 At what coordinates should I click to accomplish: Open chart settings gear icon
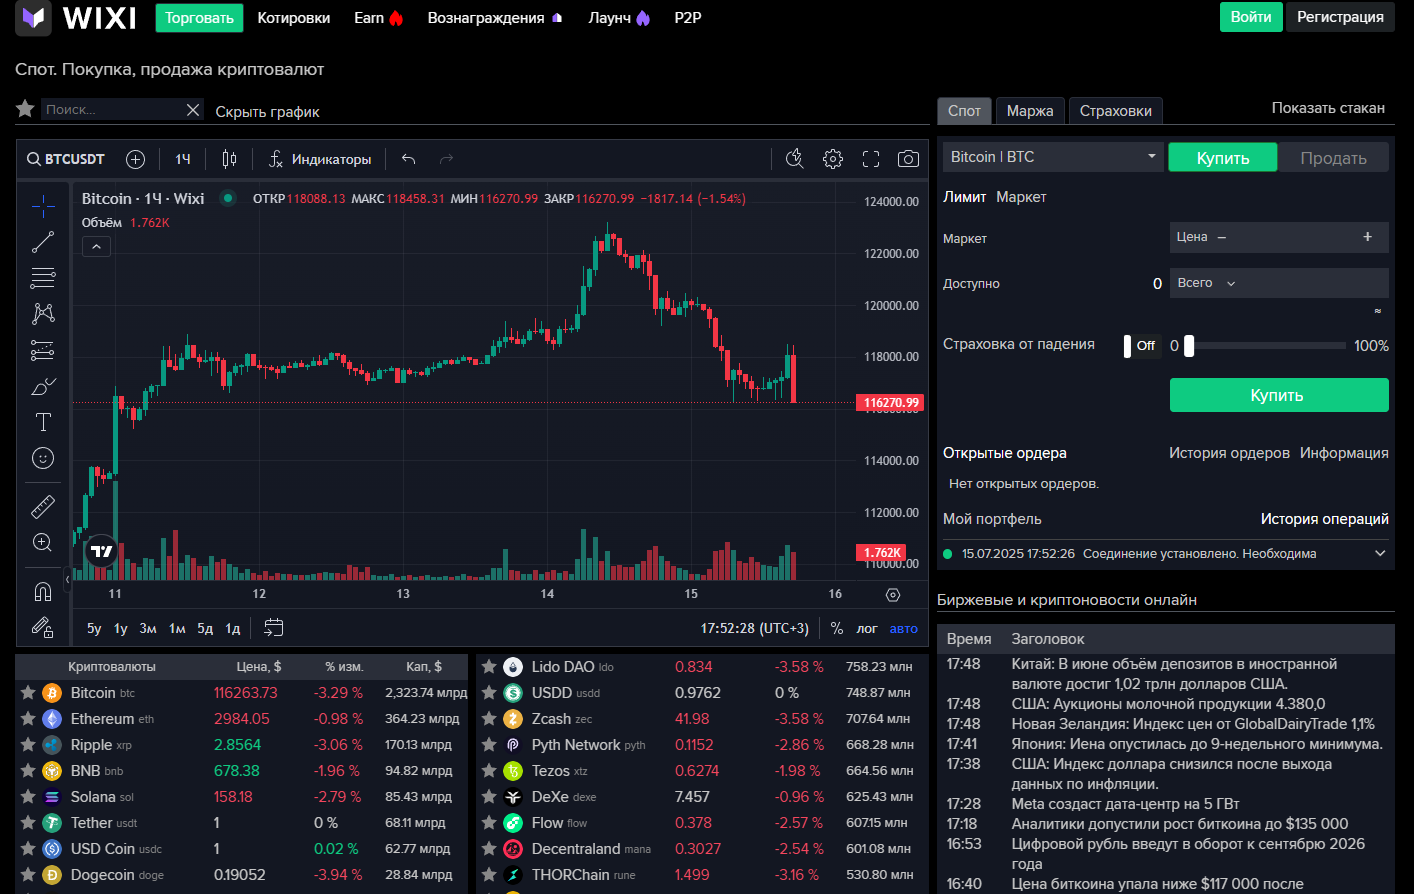pos(833,159)
